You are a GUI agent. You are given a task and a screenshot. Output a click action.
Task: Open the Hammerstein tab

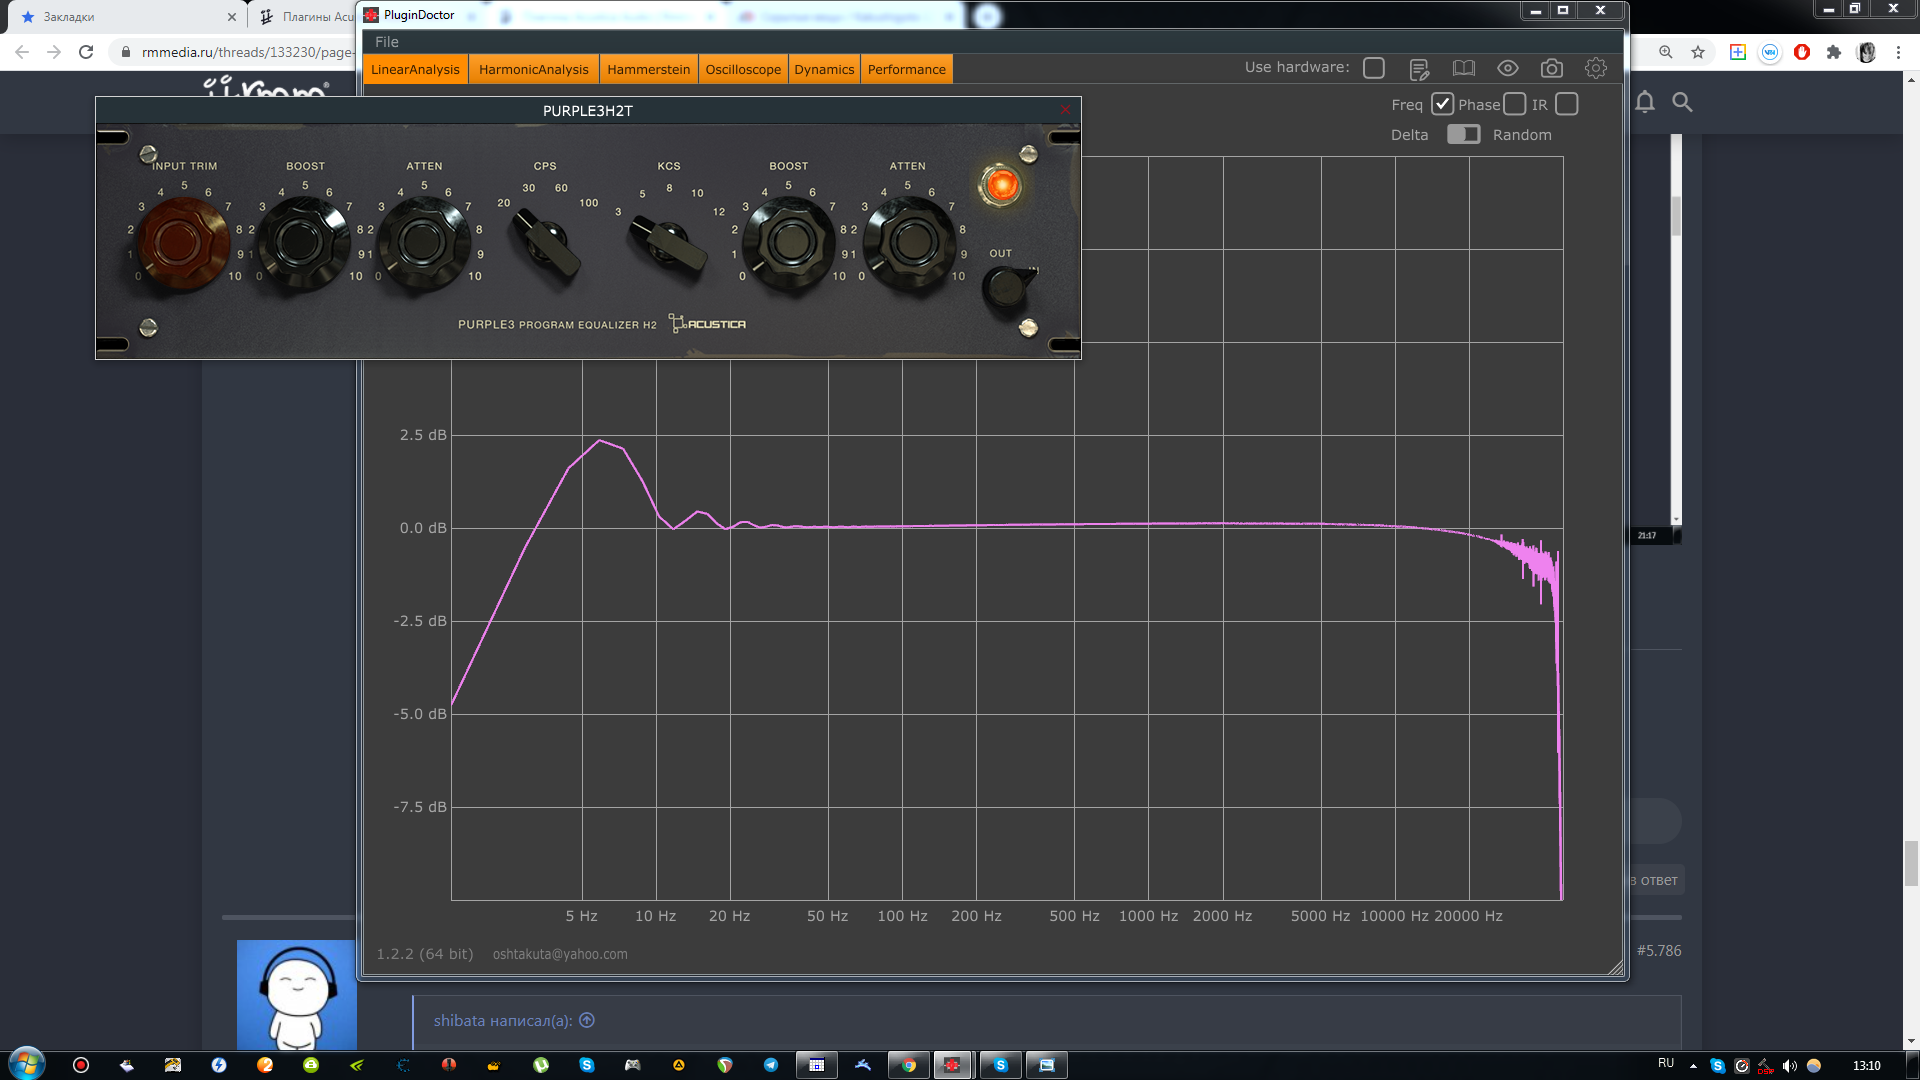click(648, 69)
